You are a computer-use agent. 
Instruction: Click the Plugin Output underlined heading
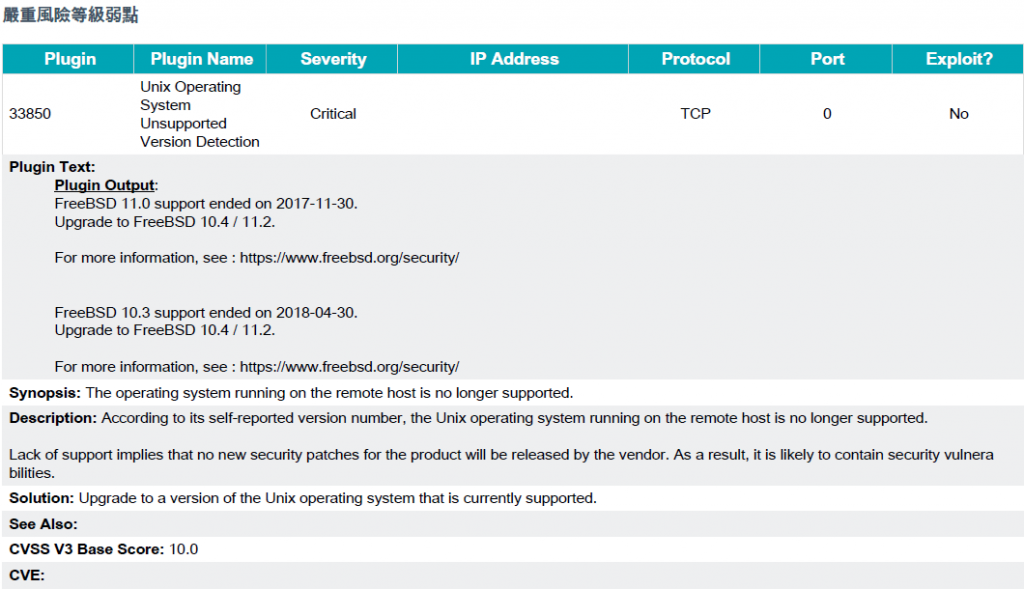click(104, 185)
